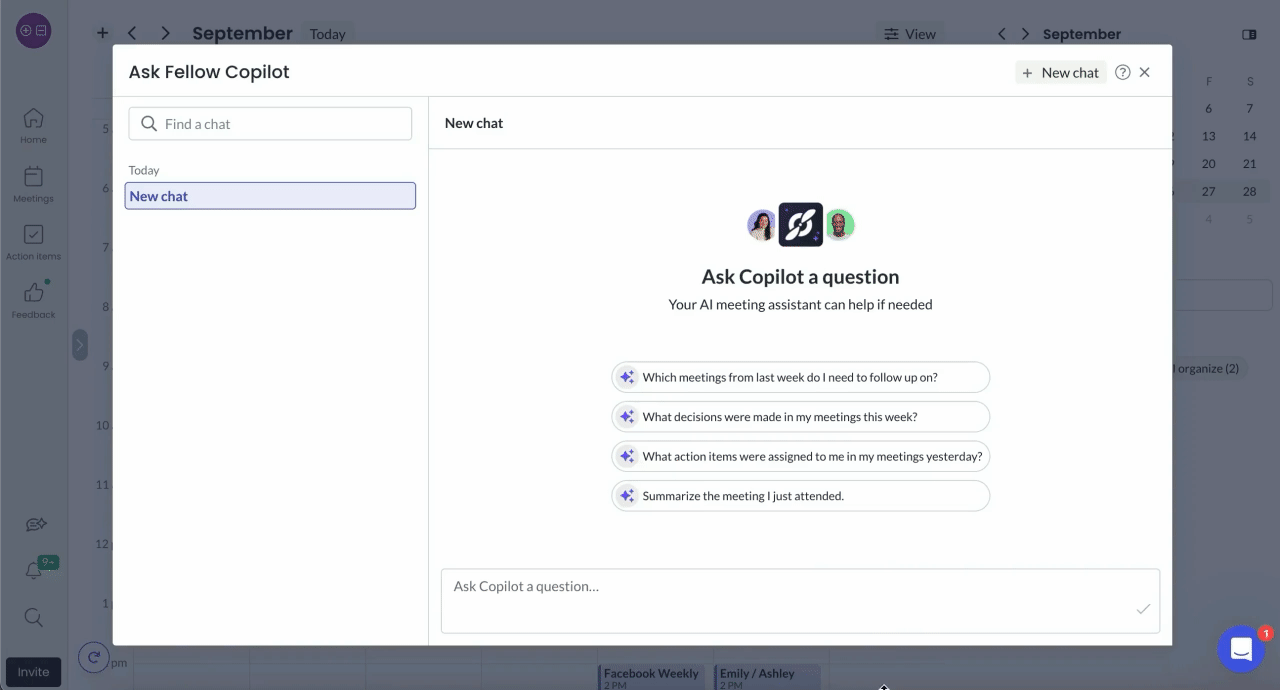Image resolution: width=1280 pixels, height=690 pixels.
Task: Open the search magnifier in the sidebar
Action: [33, 618]
